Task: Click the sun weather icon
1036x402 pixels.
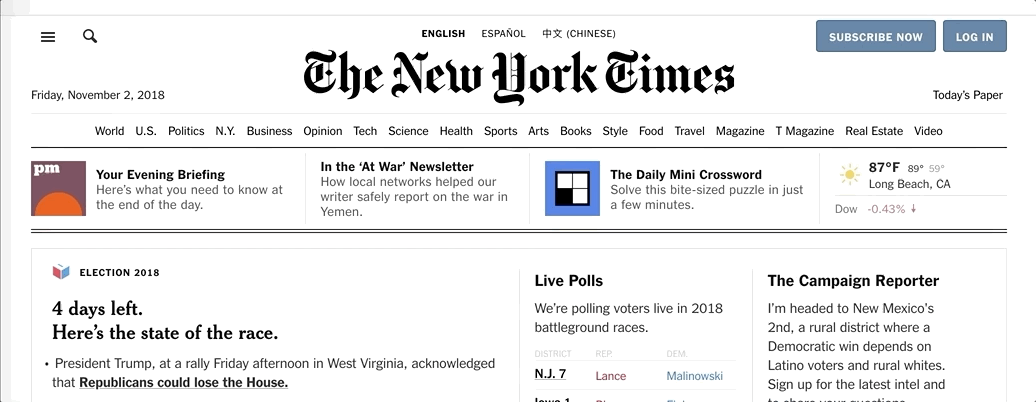Action: click(x=850, y=175)
